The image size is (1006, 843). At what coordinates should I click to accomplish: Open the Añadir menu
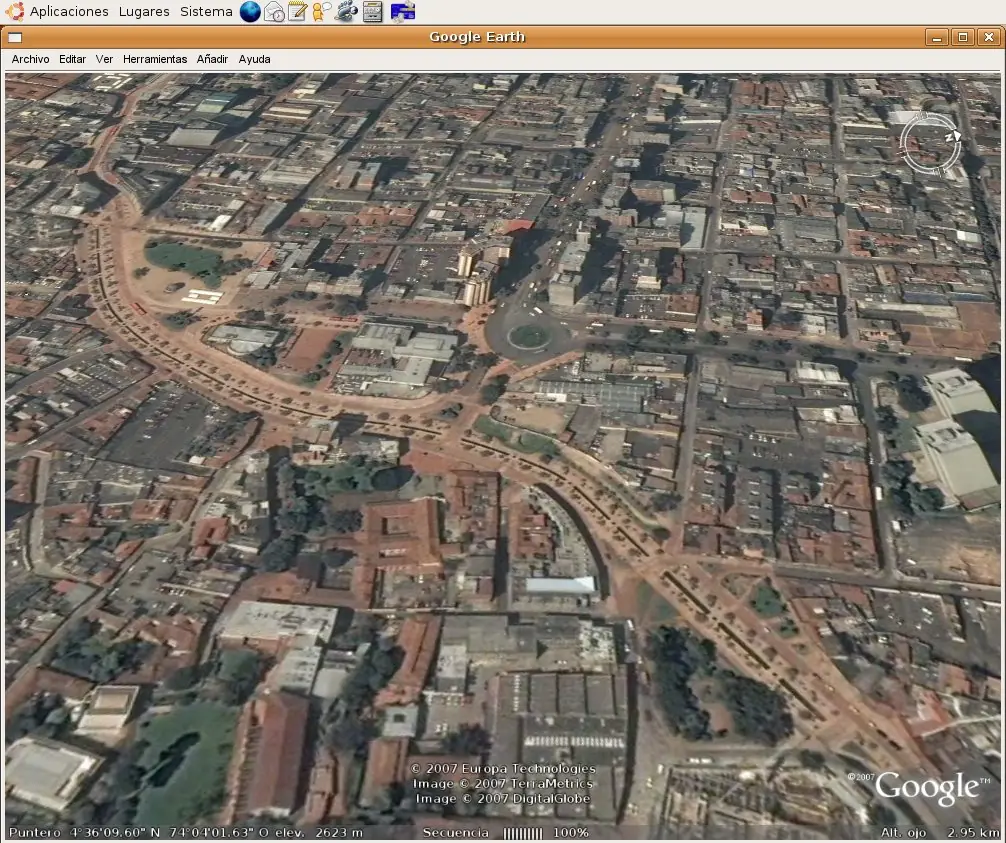click(x=211, y=59)
